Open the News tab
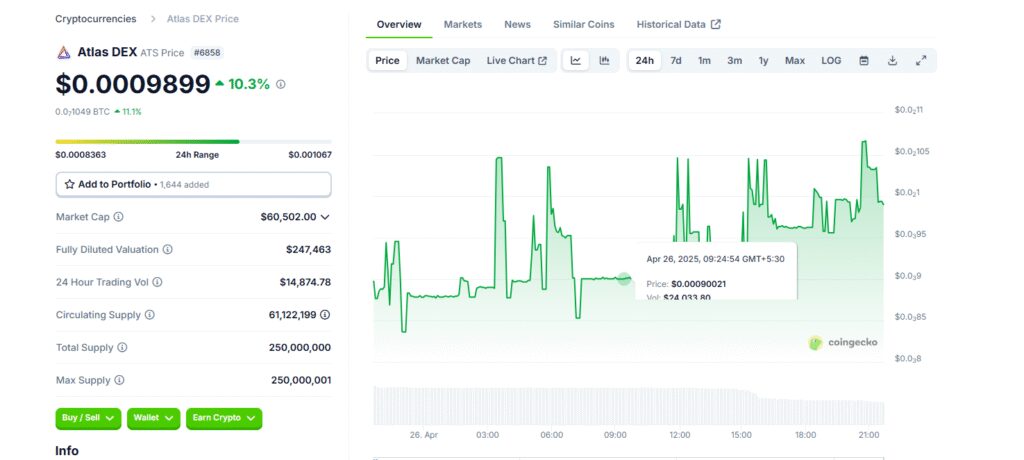This screenshot has width=1024, height=460. tap(517, 24)
